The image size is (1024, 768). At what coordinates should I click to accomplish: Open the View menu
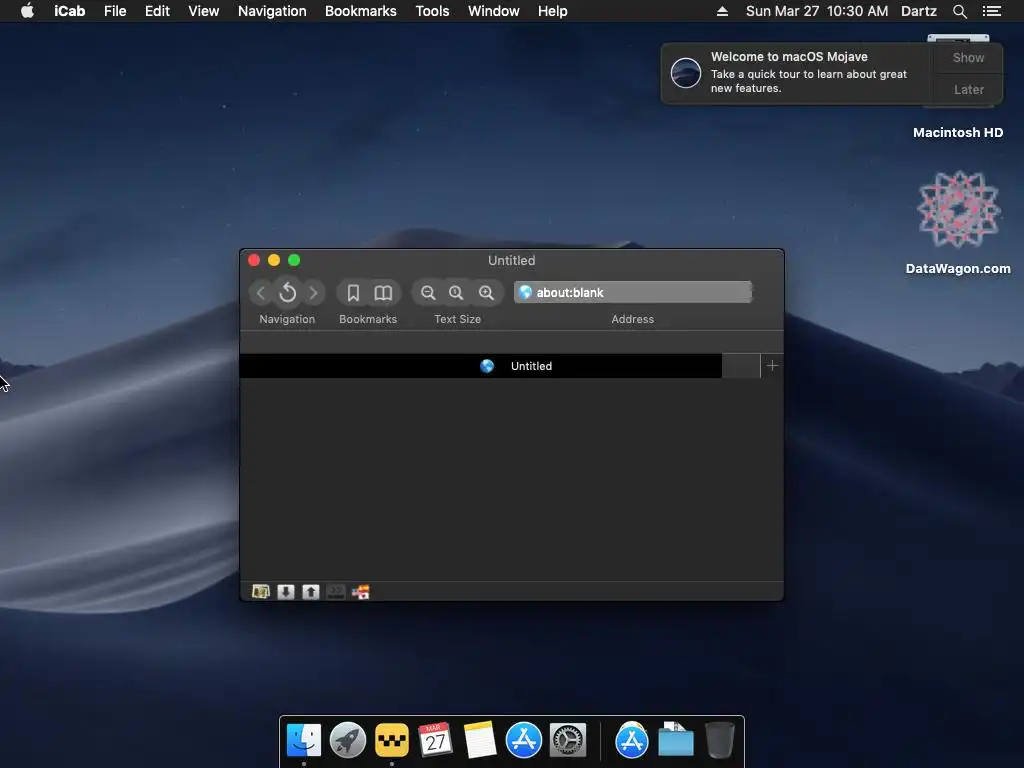tap(204, 11)
